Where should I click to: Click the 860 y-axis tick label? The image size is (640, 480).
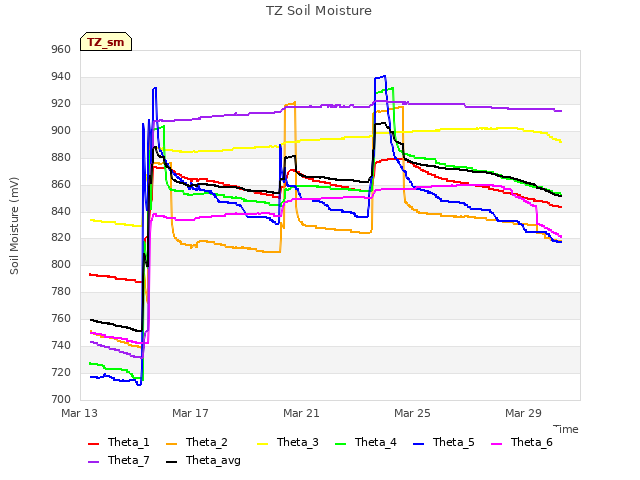click(61, 184)
